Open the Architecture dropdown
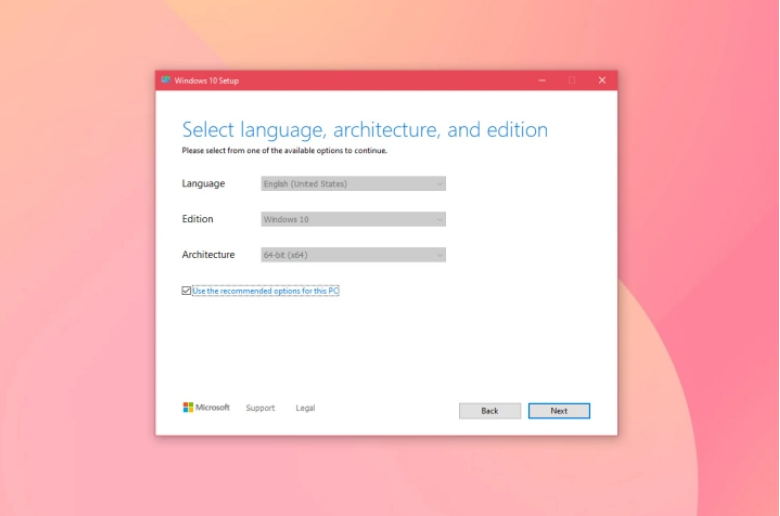The width and height of the screenshot is (780, 516). point(353,255)
